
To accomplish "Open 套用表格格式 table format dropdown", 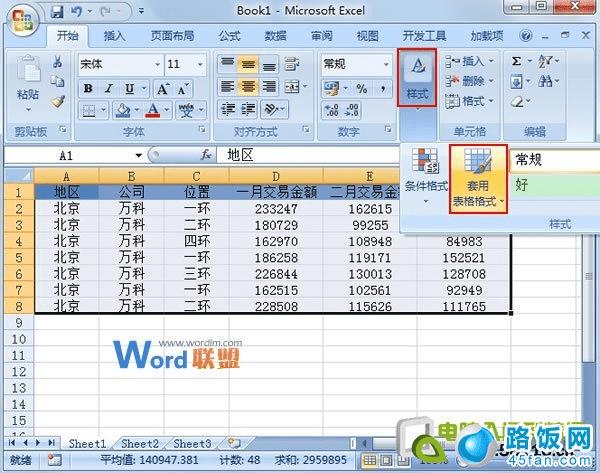I will [478, 179].
